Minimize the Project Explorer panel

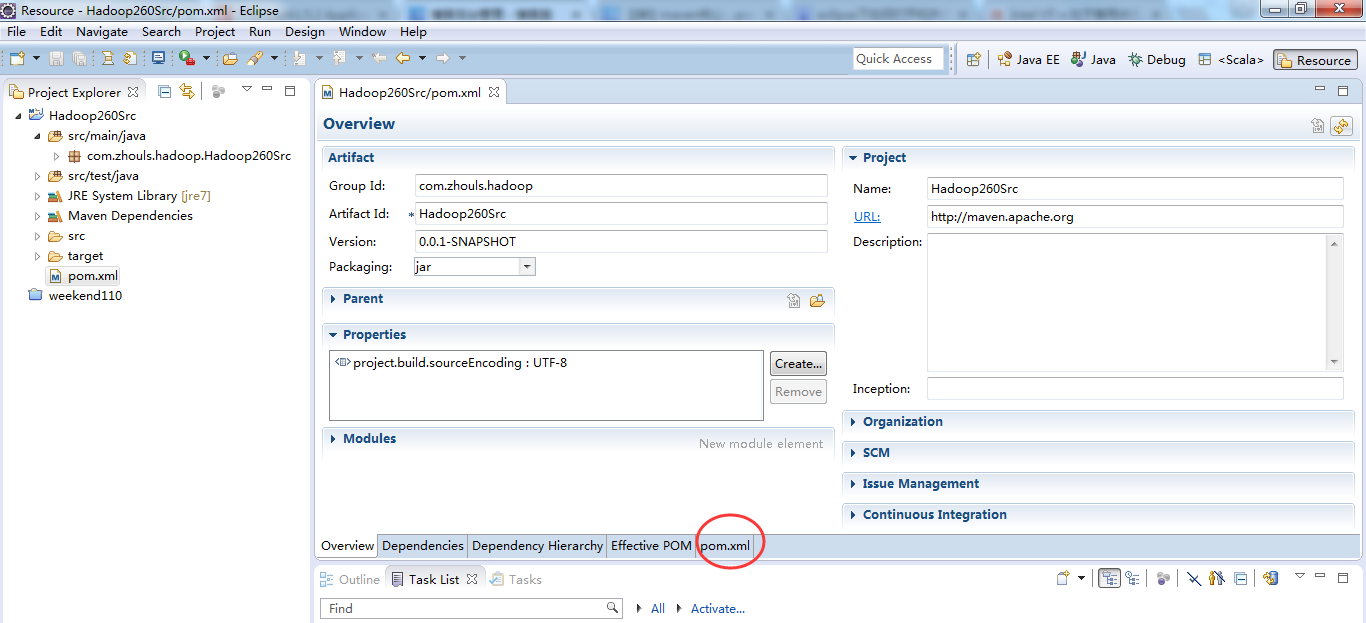coord(267,90)
